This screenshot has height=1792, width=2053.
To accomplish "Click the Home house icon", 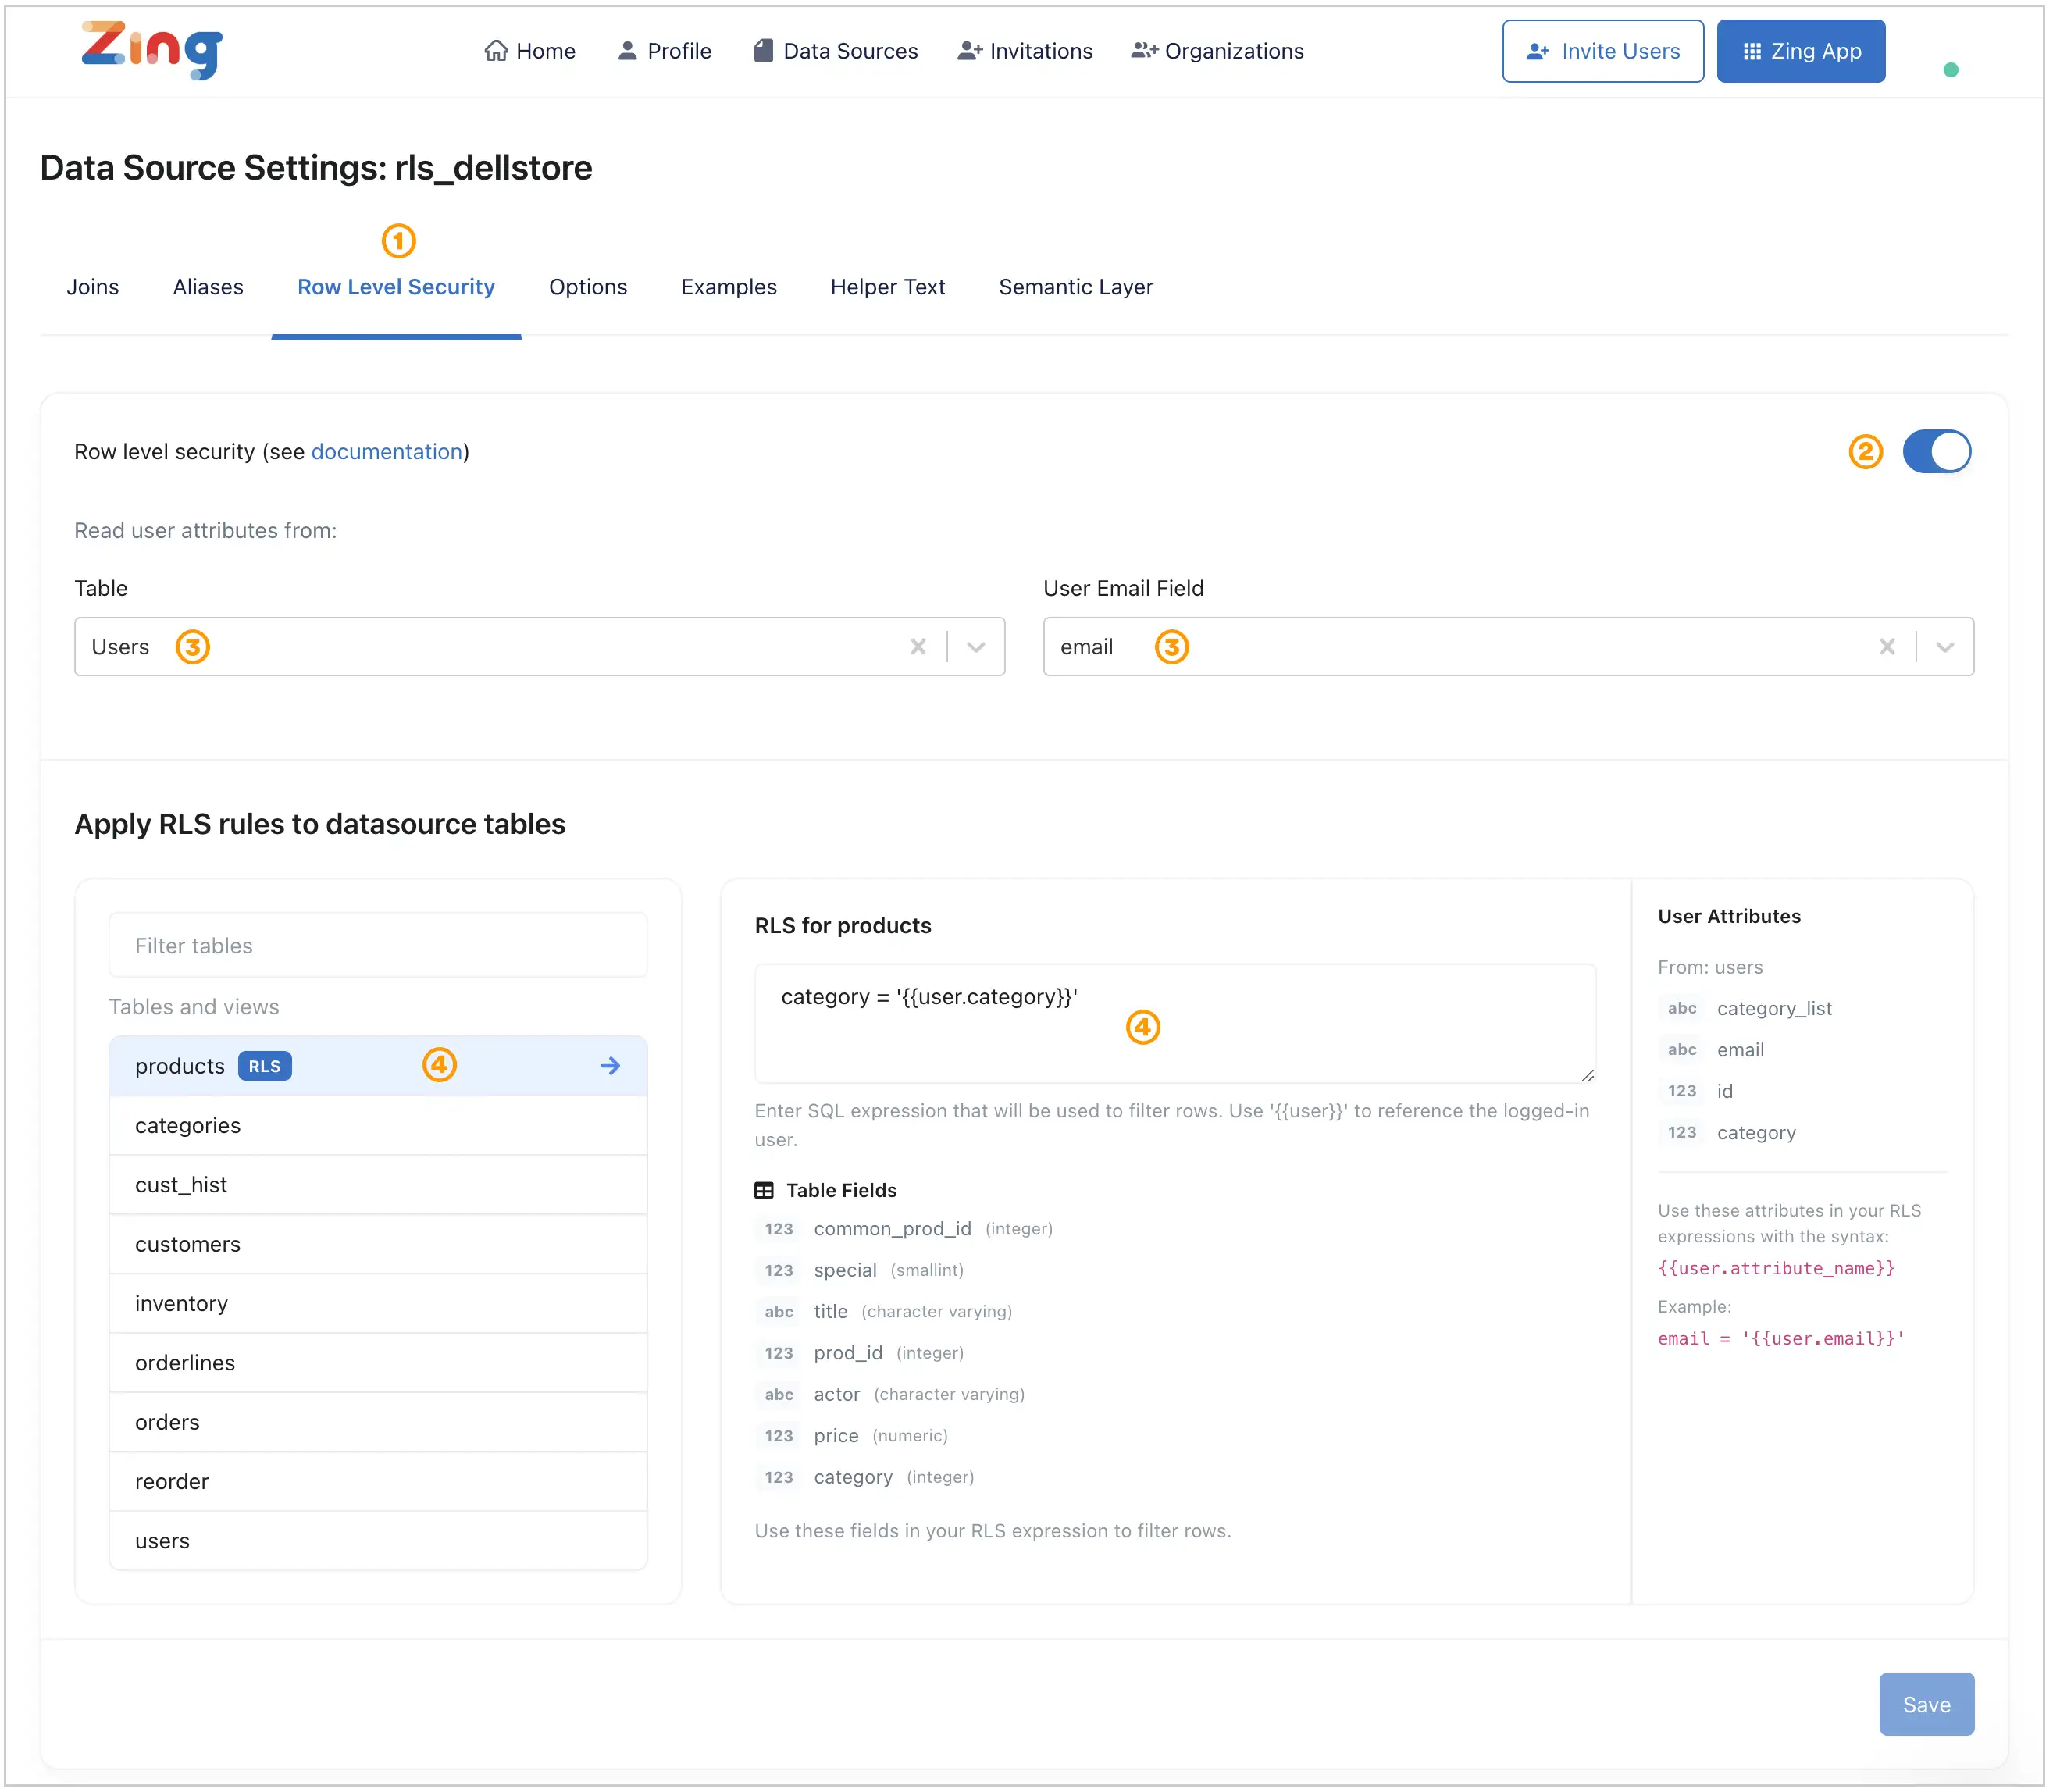I will (x=496, y=51).
